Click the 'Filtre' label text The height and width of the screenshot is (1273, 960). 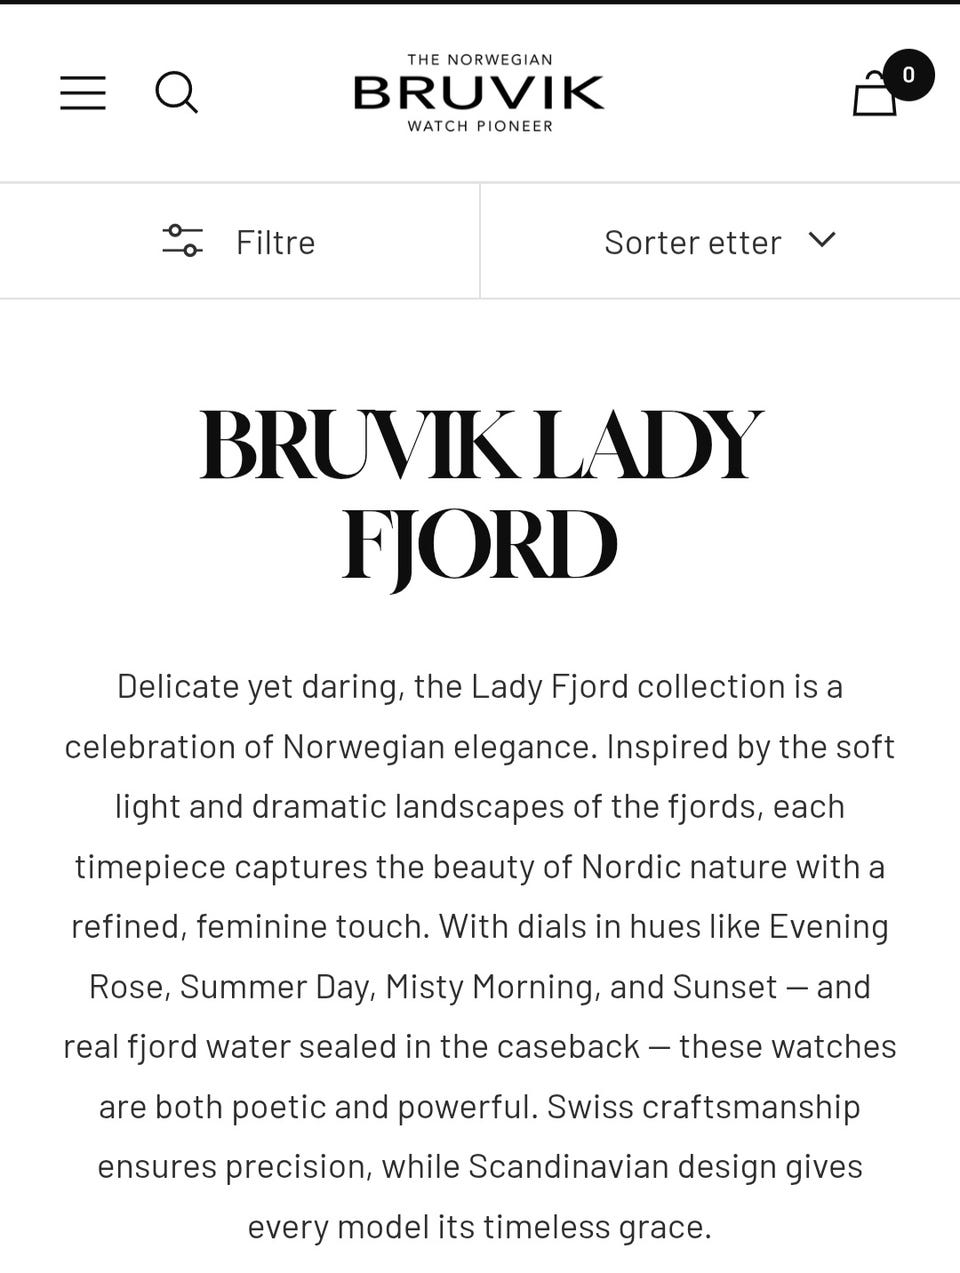coord(275,242)
